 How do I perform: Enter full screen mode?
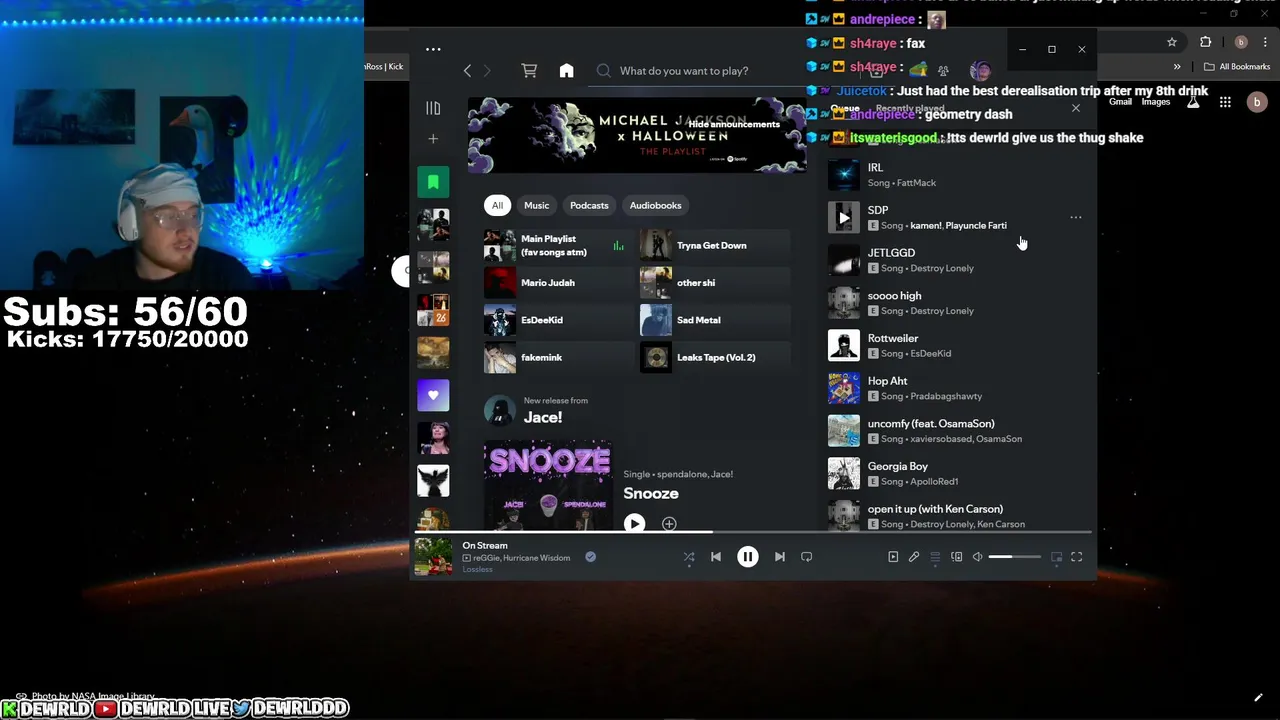pos(1077,557)
